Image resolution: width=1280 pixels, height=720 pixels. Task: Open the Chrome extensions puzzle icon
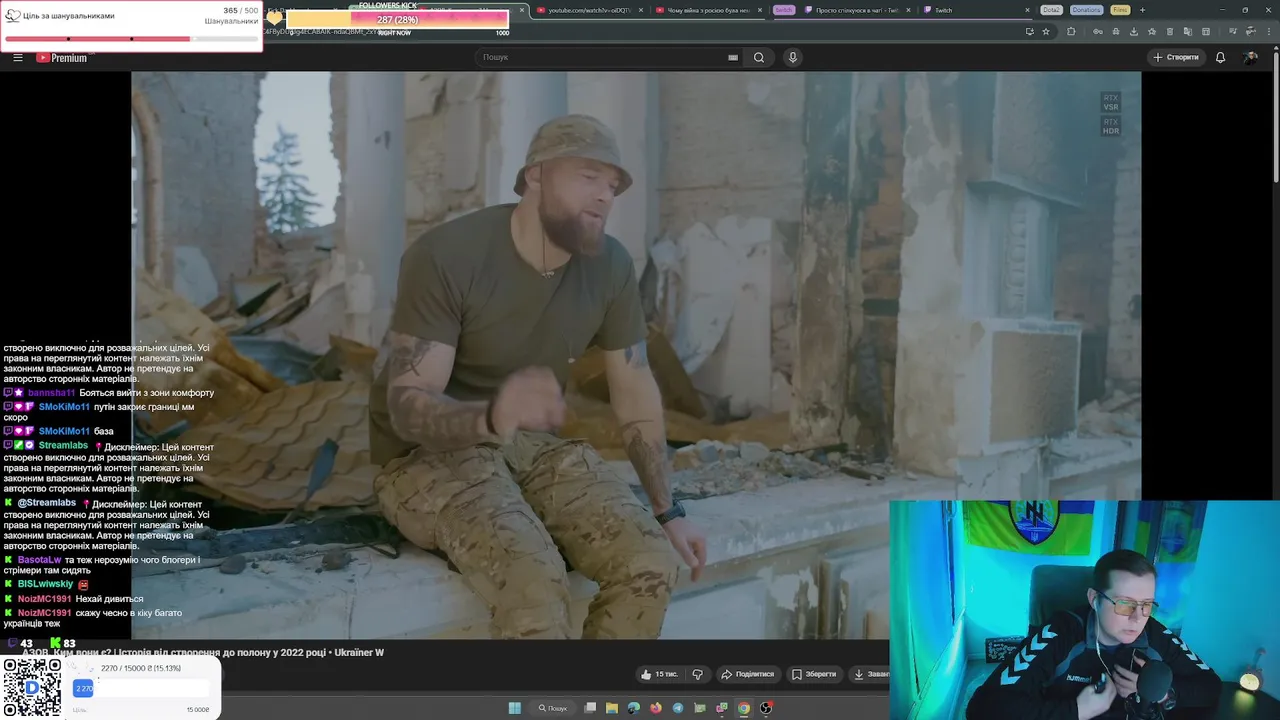[x=1071, y=32]
